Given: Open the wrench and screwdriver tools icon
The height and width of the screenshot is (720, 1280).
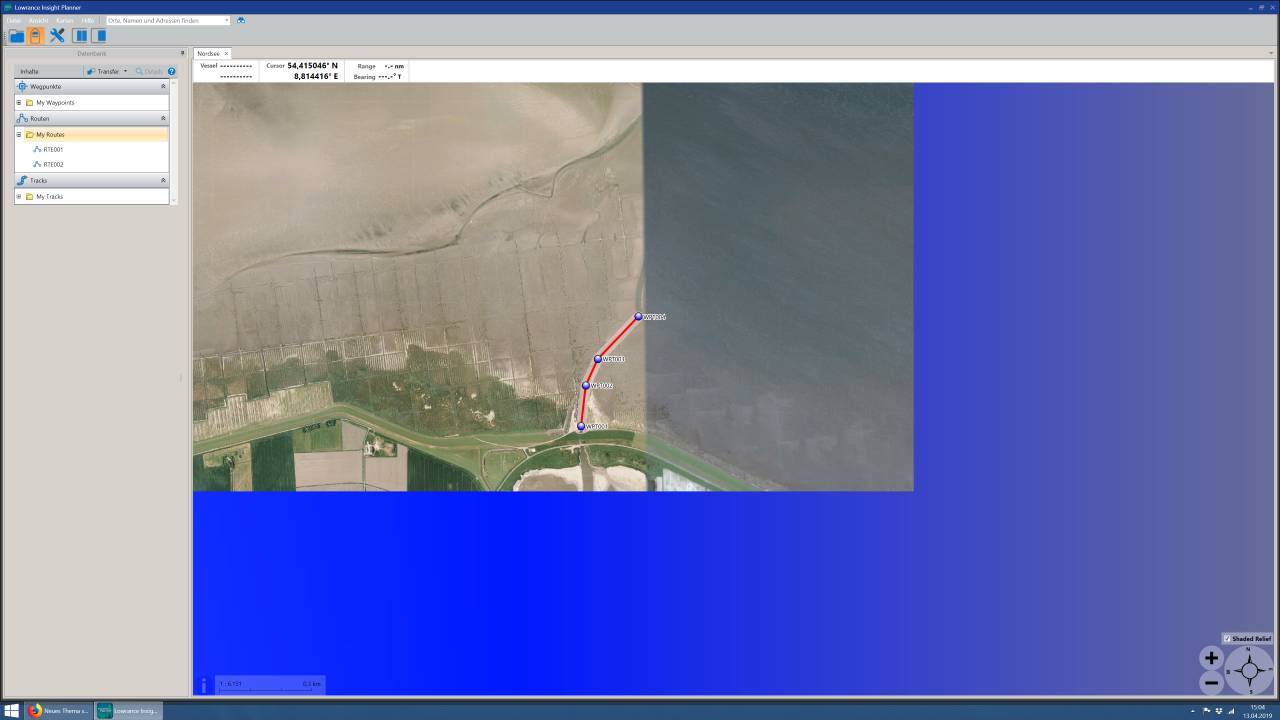Looking at the screenshot, I should click(x=57, y=36).
